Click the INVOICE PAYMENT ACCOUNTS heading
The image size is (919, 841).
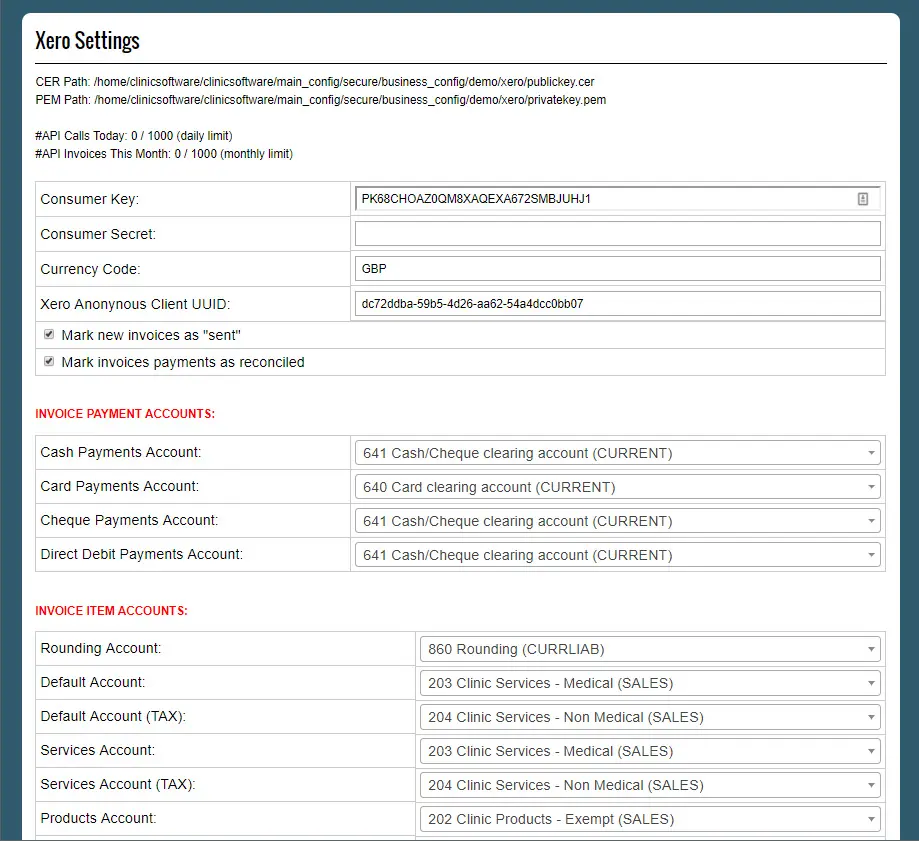(125, 414)
